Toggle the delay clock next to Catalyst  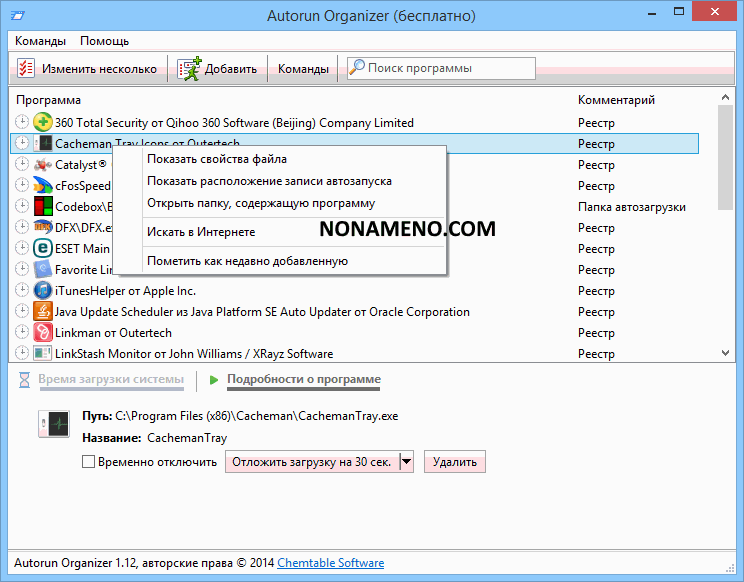[x=23, y=165]
